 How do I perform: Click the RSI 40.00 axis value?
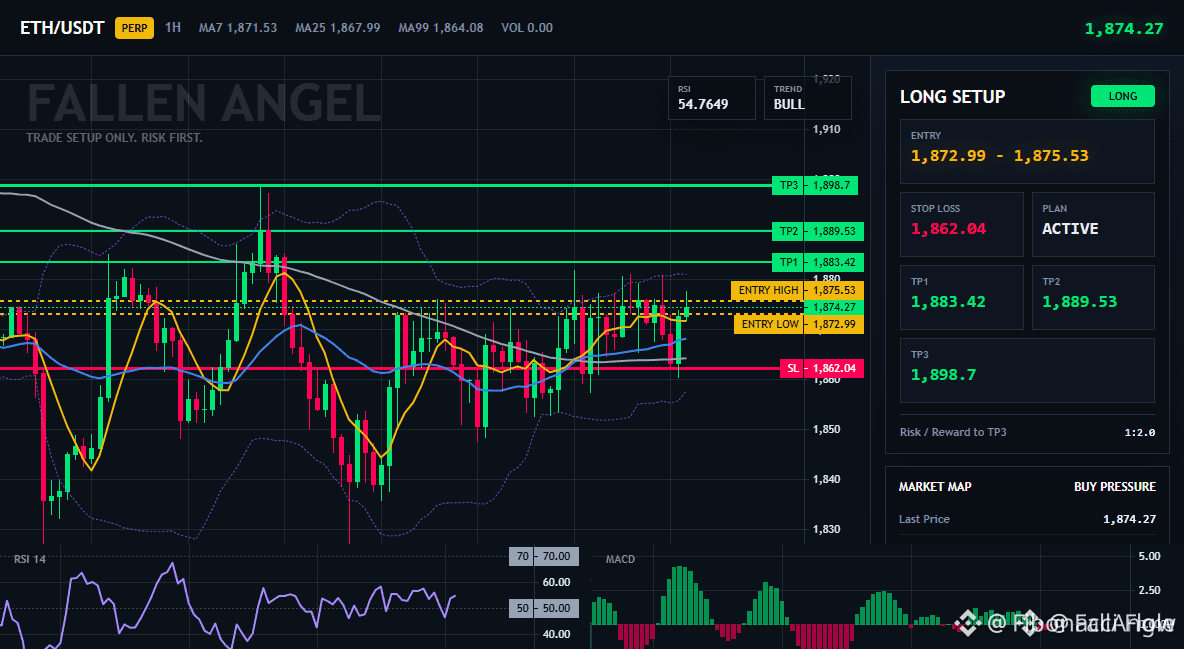click(557, 635)
